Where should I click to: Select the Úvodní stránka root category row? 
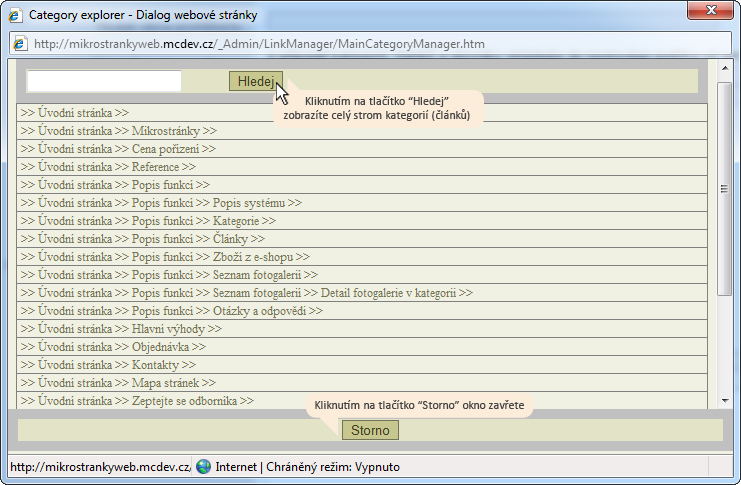[x=362, y=113]
